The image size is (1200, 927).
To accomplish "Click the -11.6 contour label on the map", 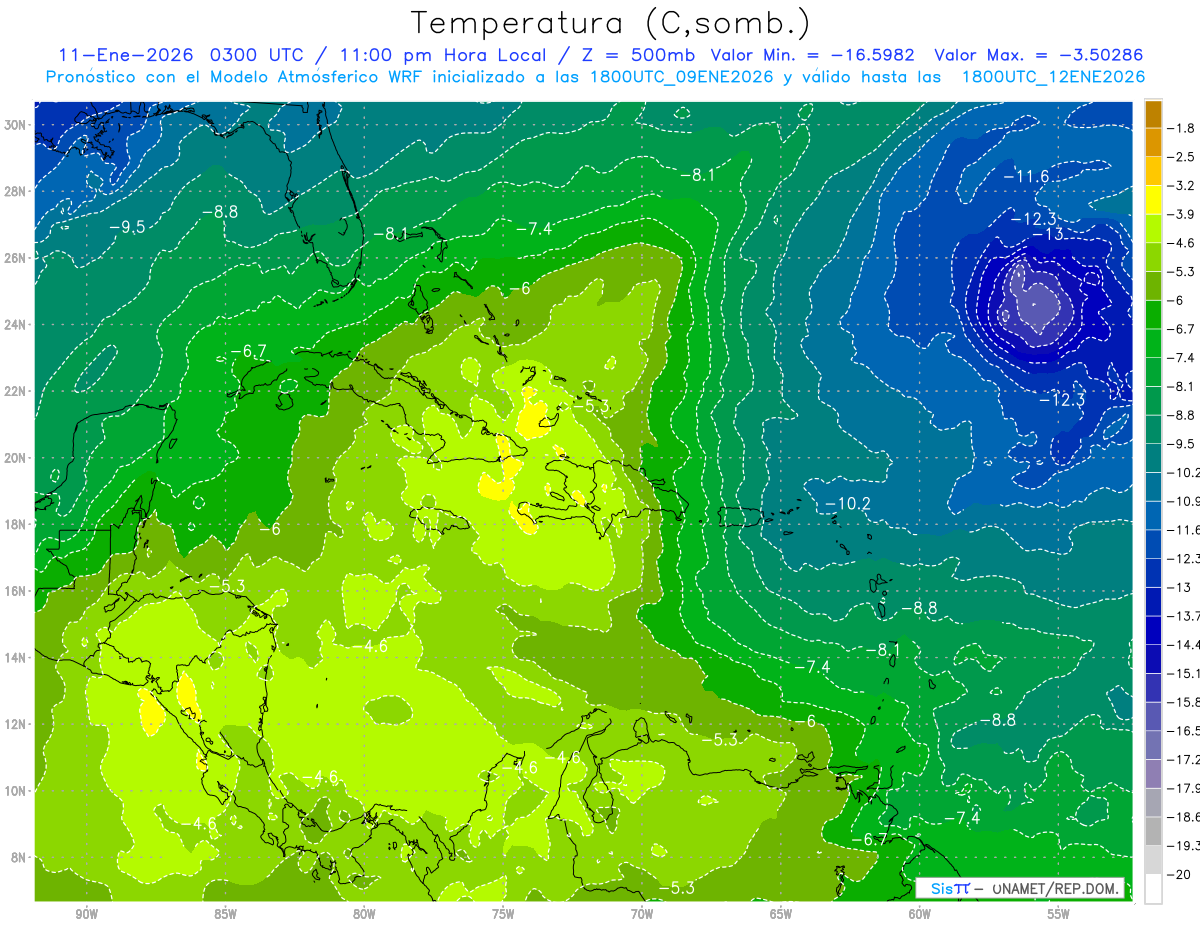I will click(1026, 177).
